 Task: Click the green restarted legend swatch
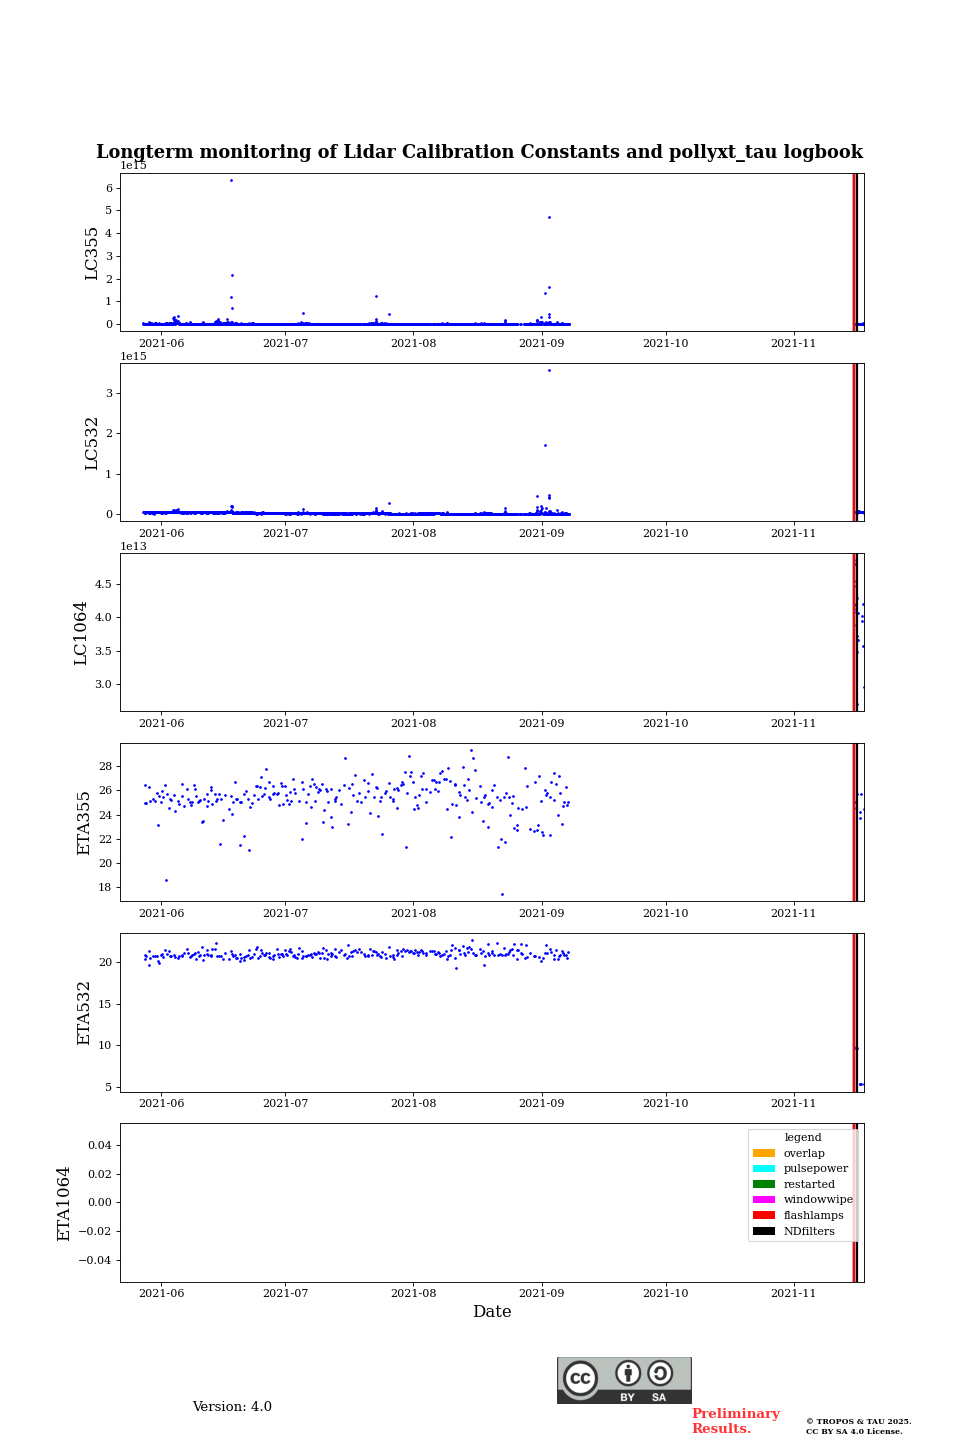[x=764, y=1184]
